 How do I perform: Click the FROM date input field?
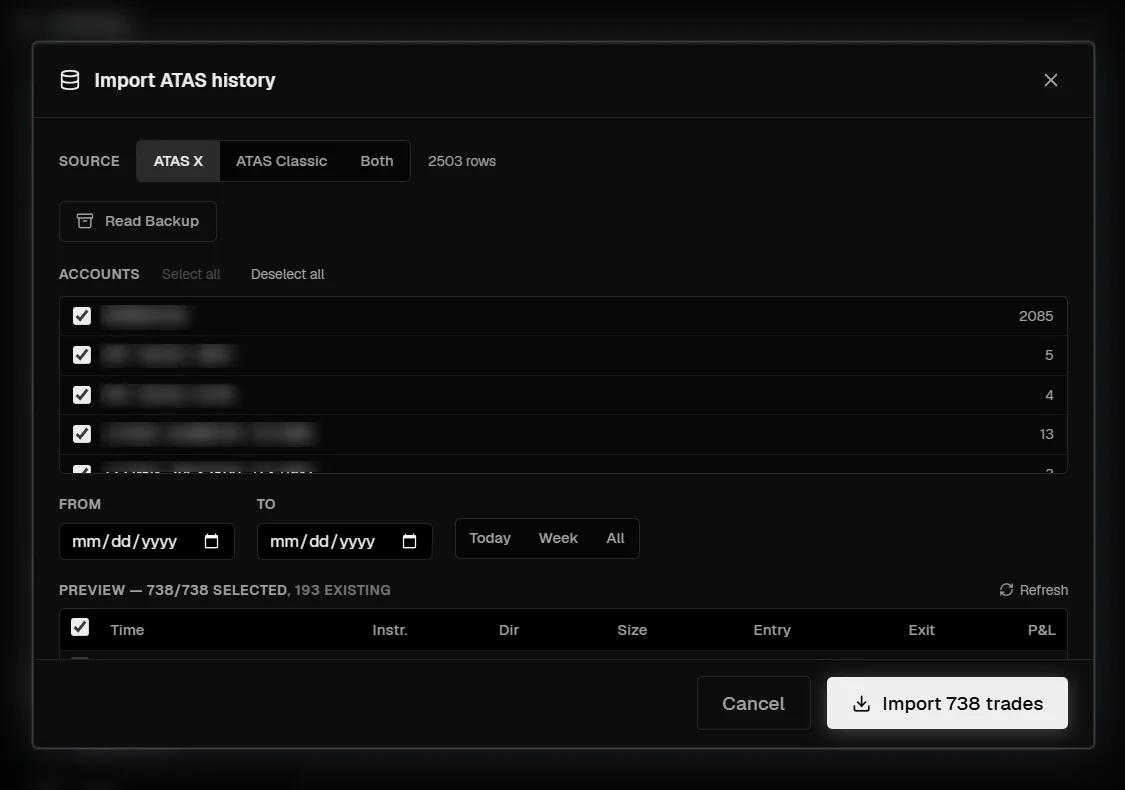[x=146, y=541]
